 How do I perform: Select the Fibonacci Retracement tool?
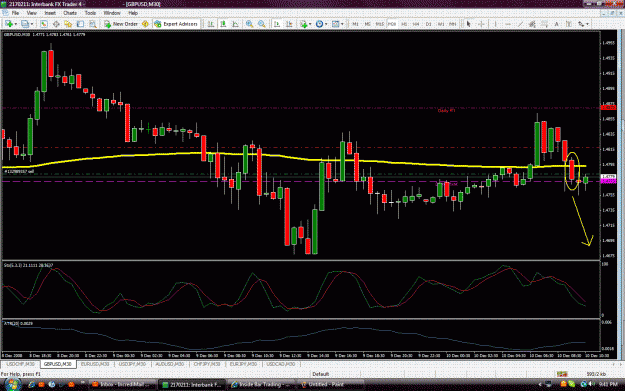(x=544, y=24)
